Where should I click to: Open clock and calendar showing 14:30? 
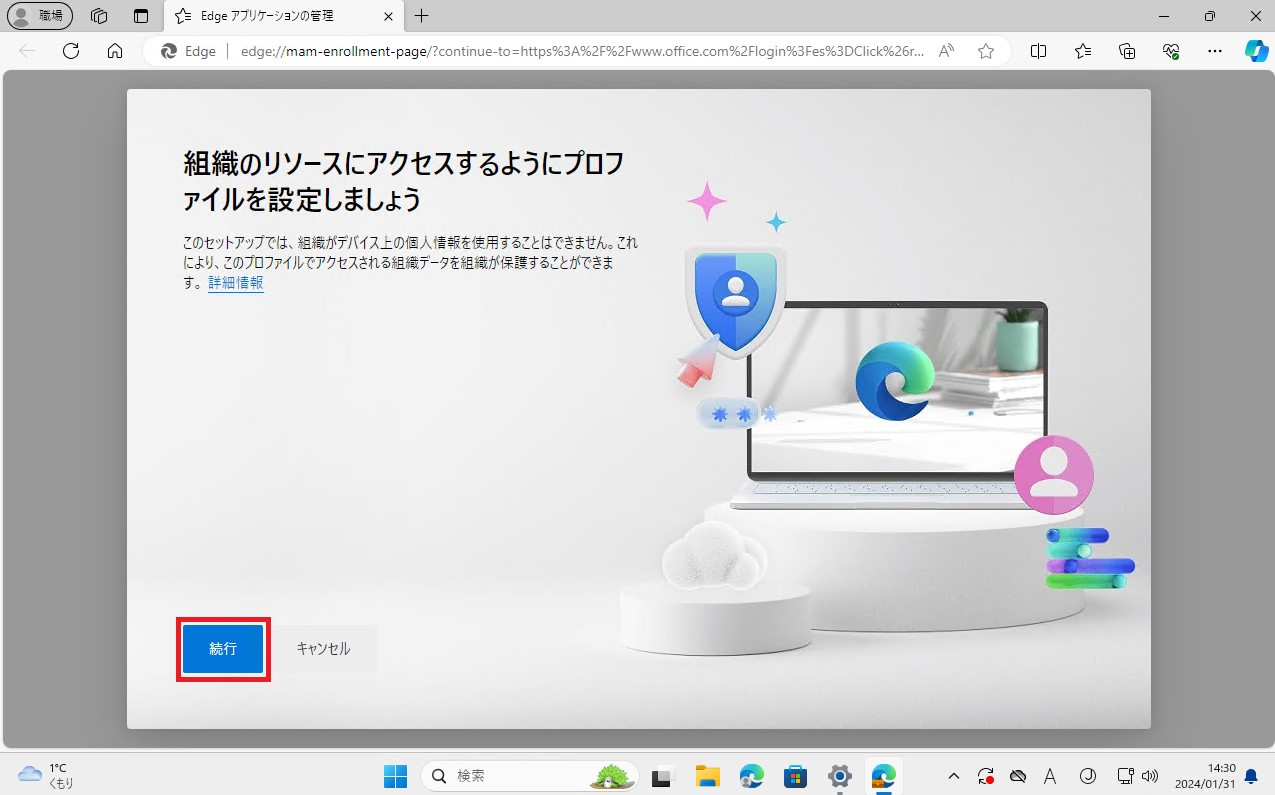1207,776
